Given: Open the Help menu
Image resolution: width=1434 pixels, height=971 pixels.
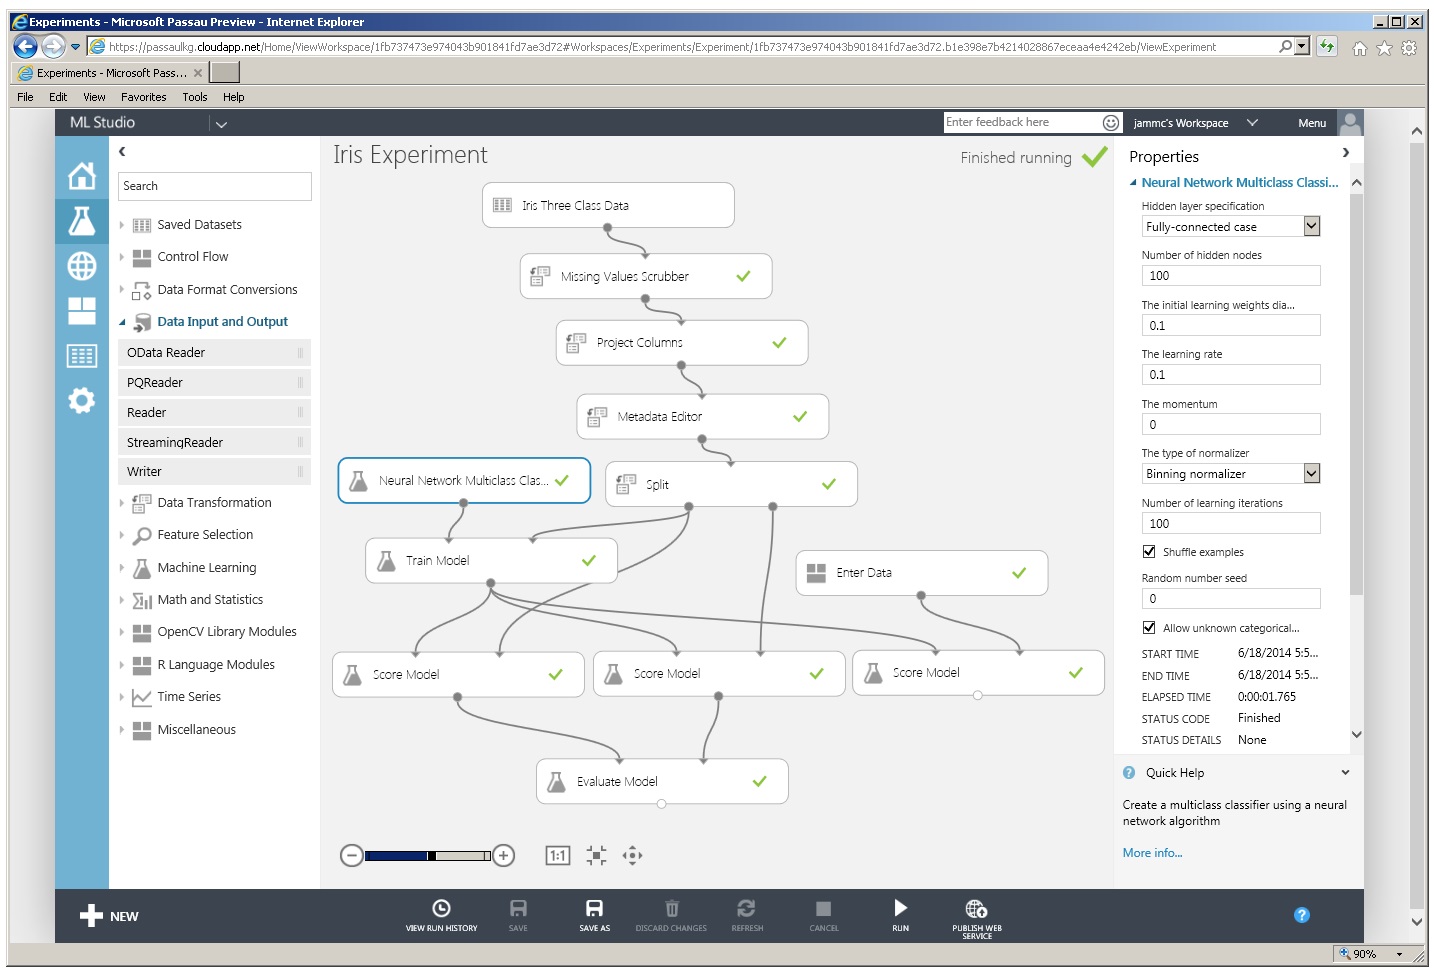Looking at the screenshot, I should 233,97.
